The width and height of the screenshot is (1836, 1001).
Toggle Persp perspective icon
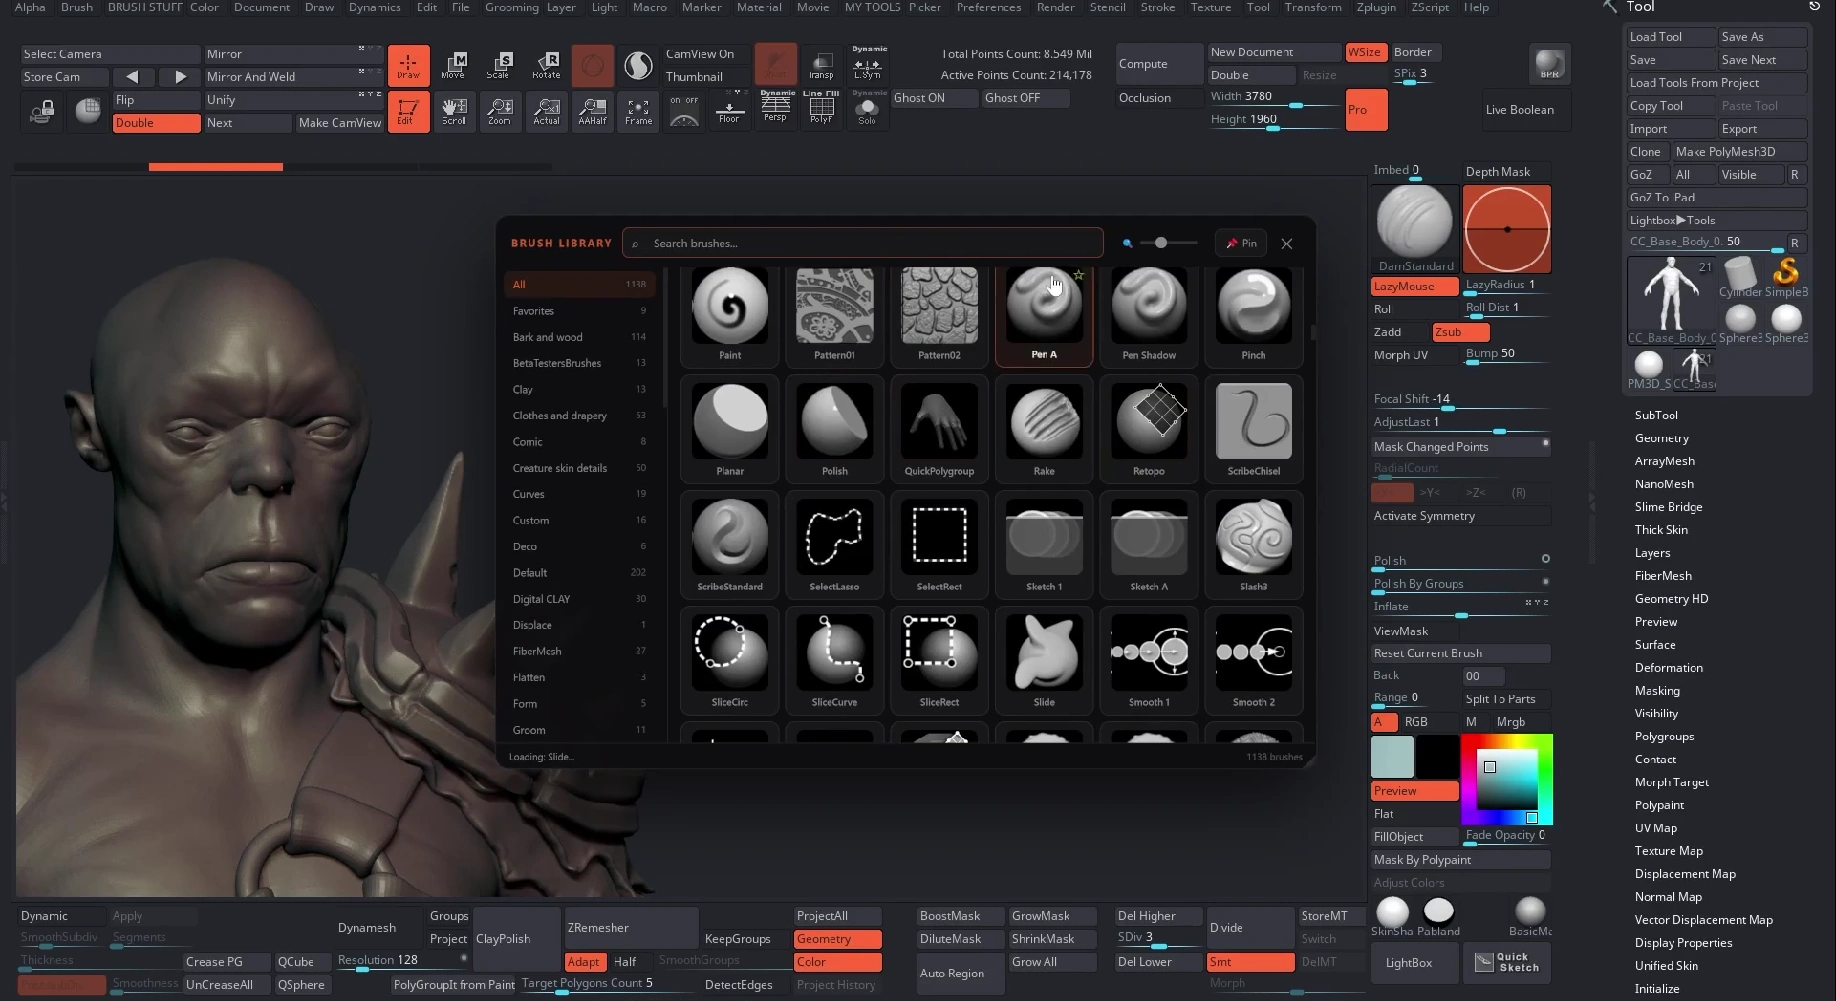pyautogui.click(x=775, y=109)
